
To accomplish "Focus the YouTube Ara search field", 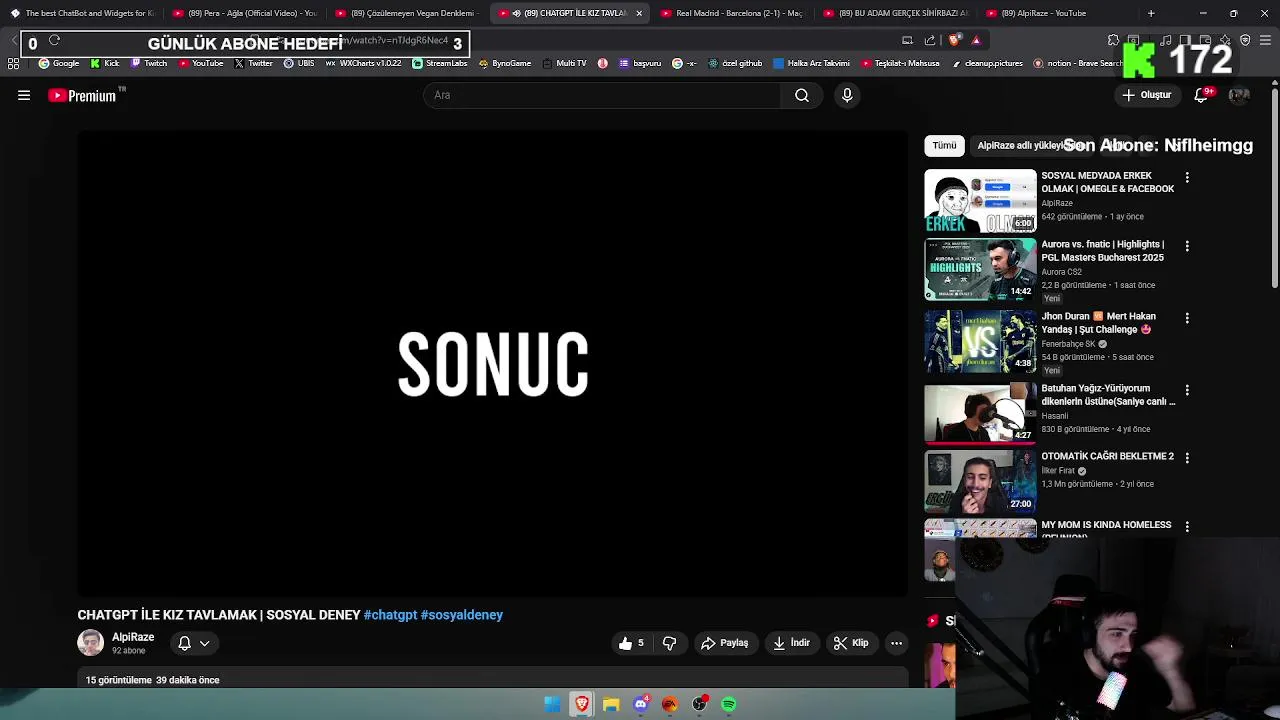I will [x=603, y=95].
